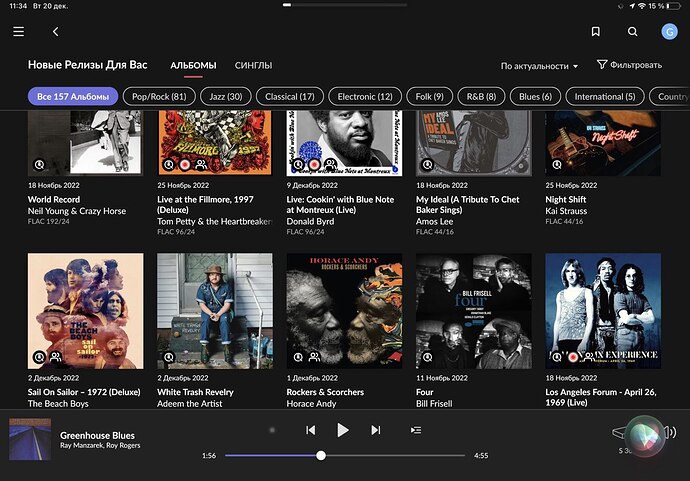Open the play queue icon
The width and height of the screenshot is (690, 481).
(416, 430)
